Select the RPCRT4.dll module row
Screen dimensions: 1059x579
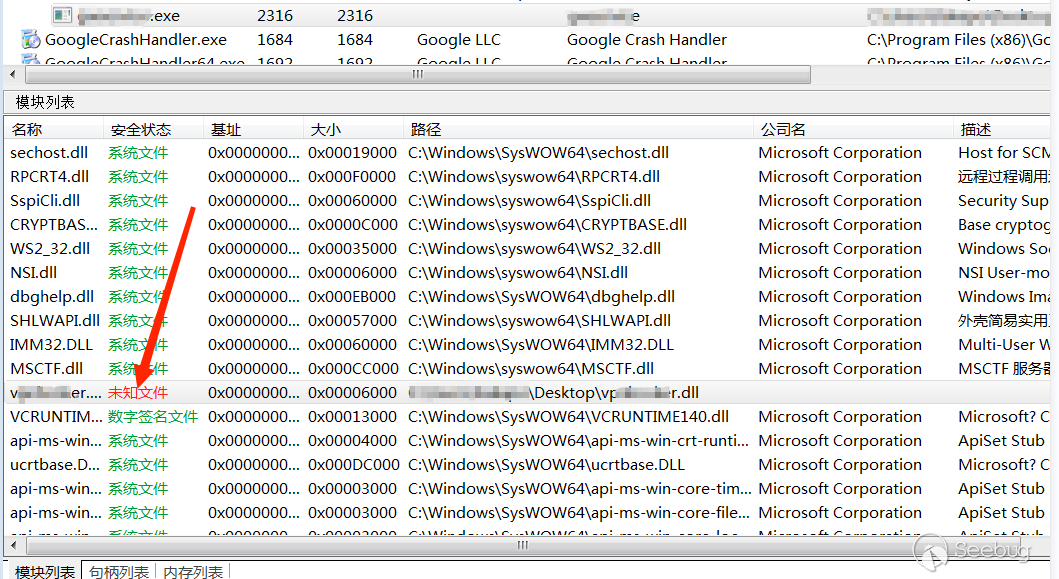(527, 177)
